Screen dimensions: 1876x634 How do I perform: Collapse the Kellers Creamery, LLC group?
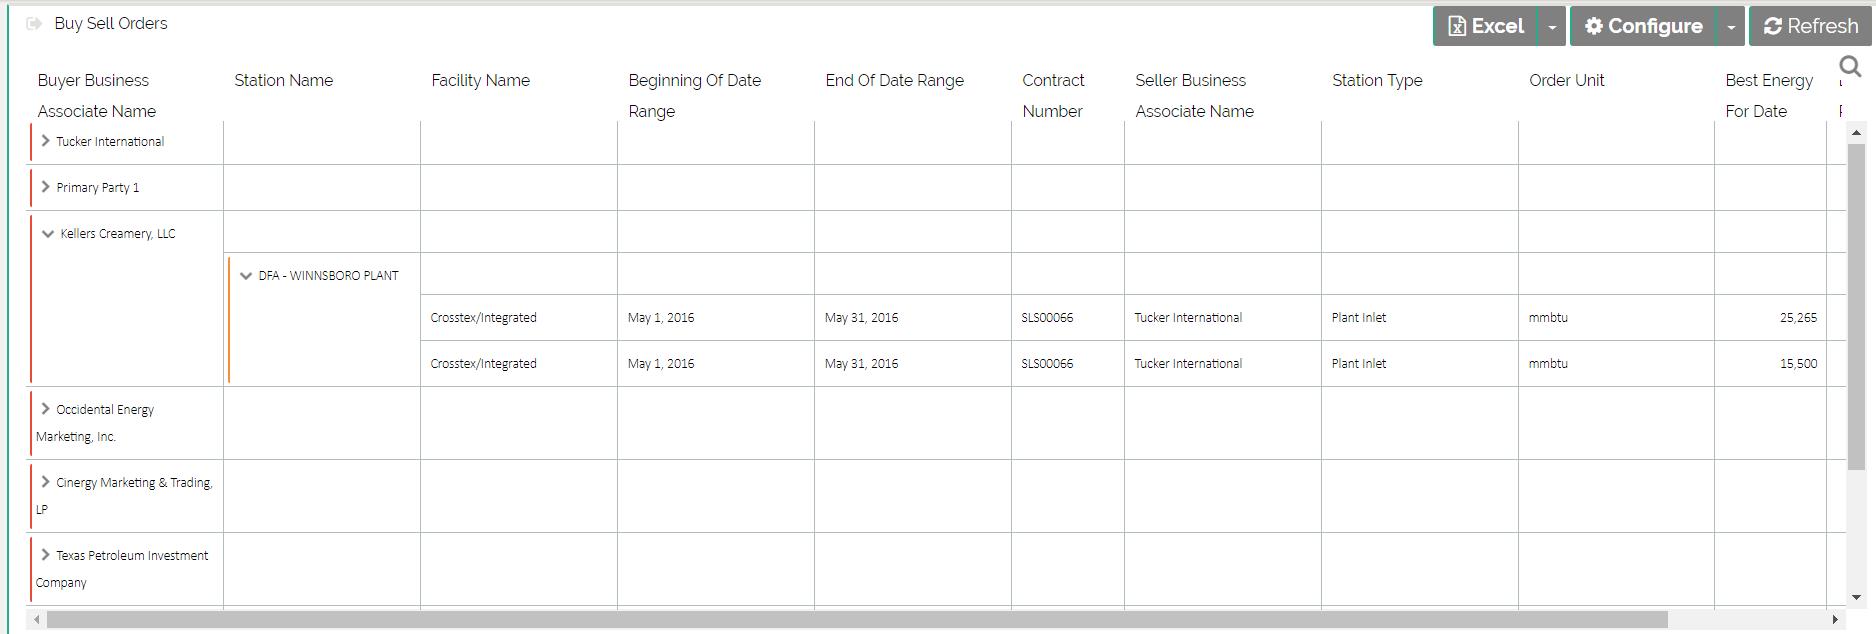coord(47,234)
